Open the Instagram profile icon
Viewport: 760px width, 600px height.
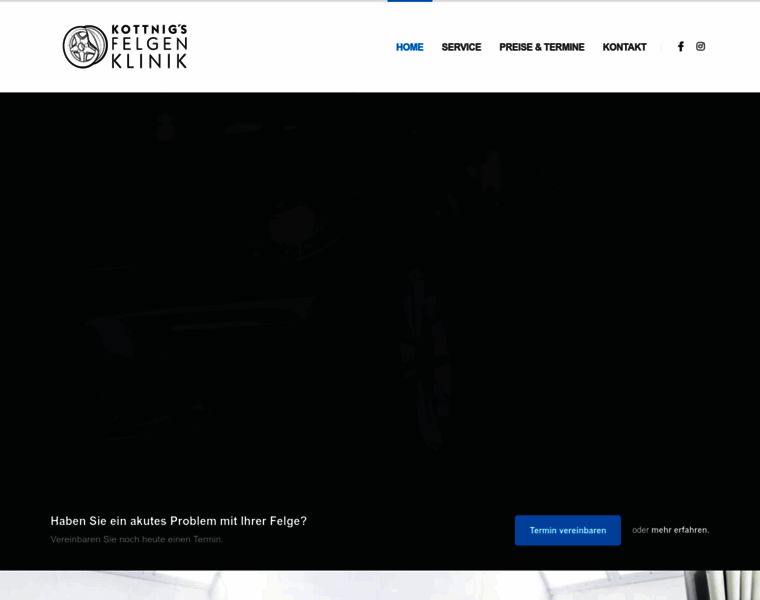click(x=700, y=47)
